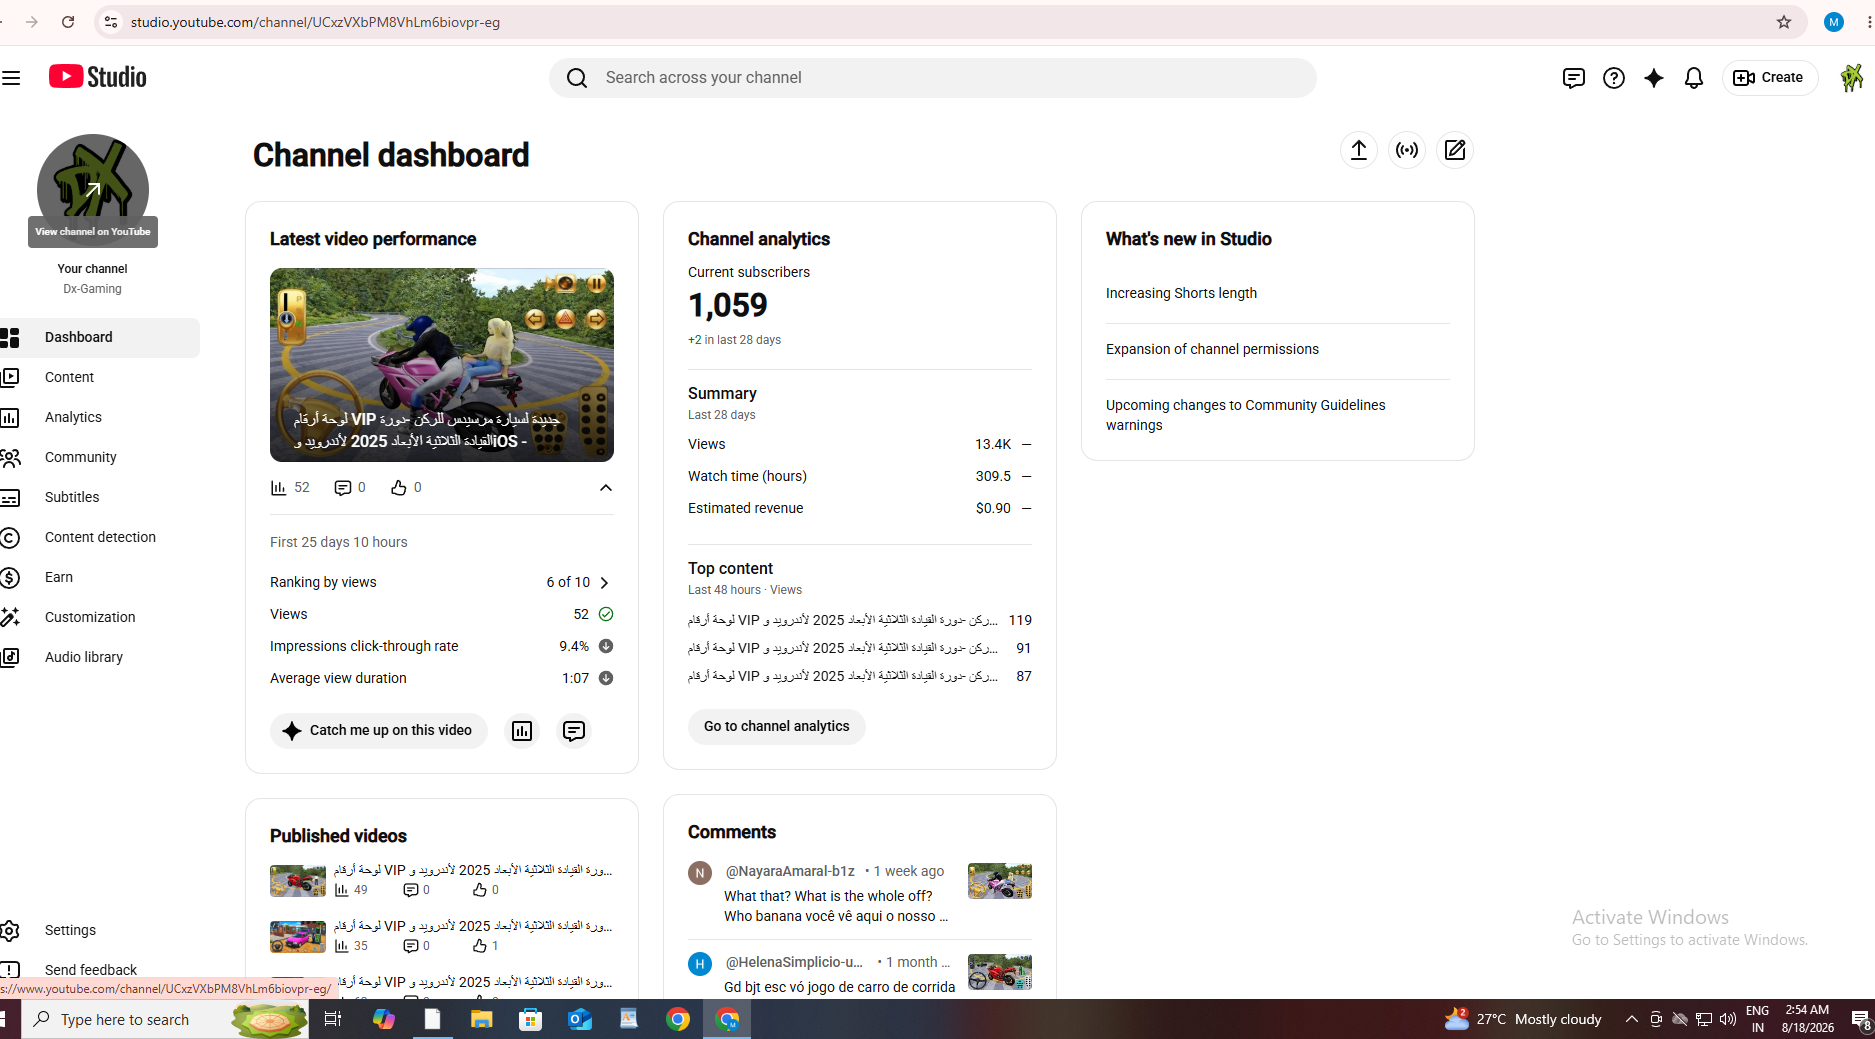Screen dimensions: 1875x1039
Task: Open published video thumbnail with 49 views
Action: point(298,880)
